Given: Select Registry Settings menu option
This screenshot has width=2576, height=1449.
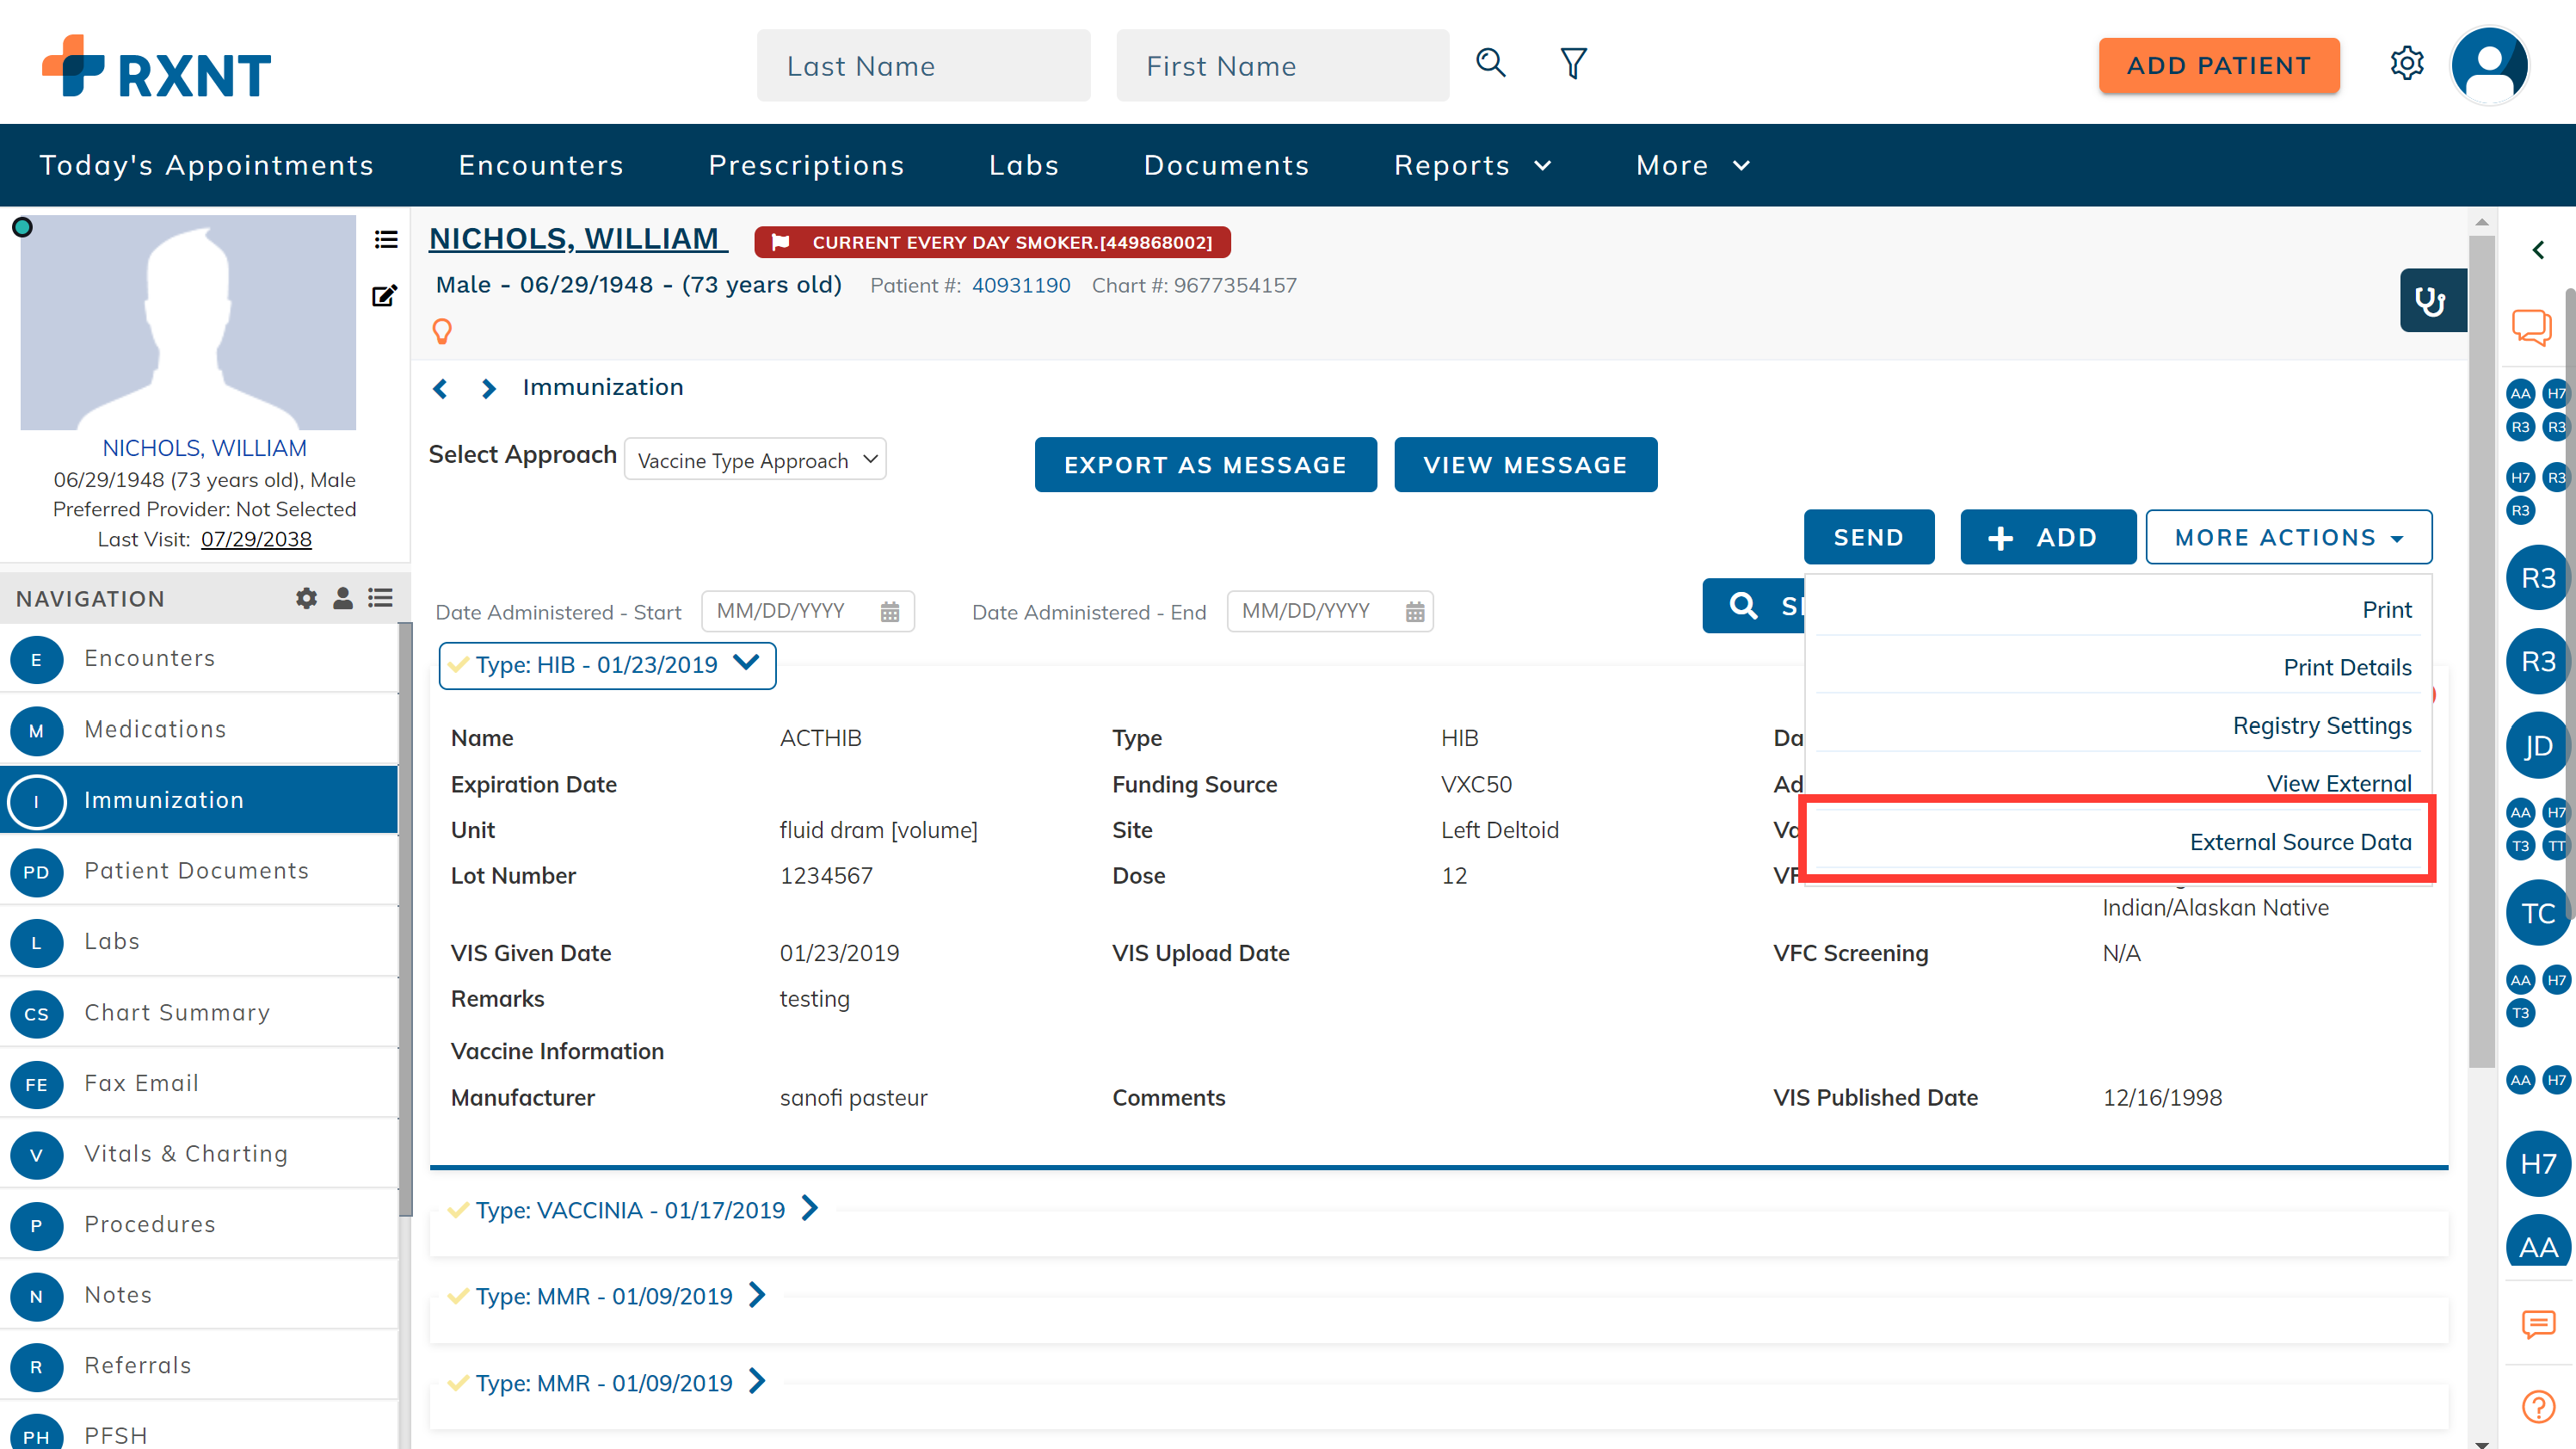Looking at the screenshot, I should pos(2321,725).
